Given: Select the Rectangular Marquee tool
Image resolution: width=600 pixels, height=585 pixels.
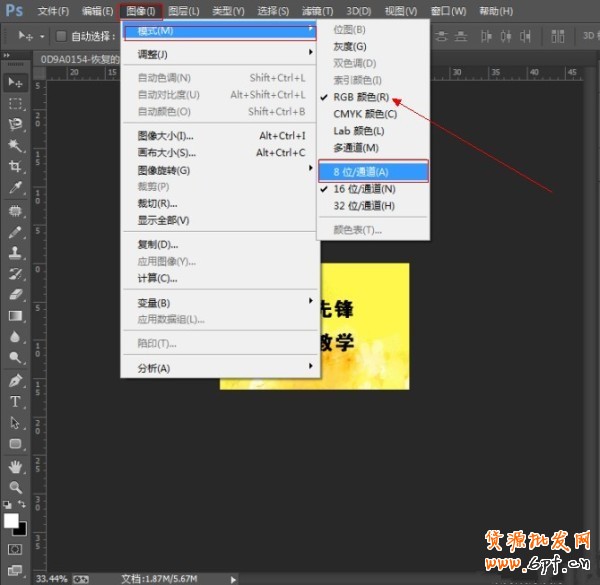Looking at the screenshot, I should (16, 103).
